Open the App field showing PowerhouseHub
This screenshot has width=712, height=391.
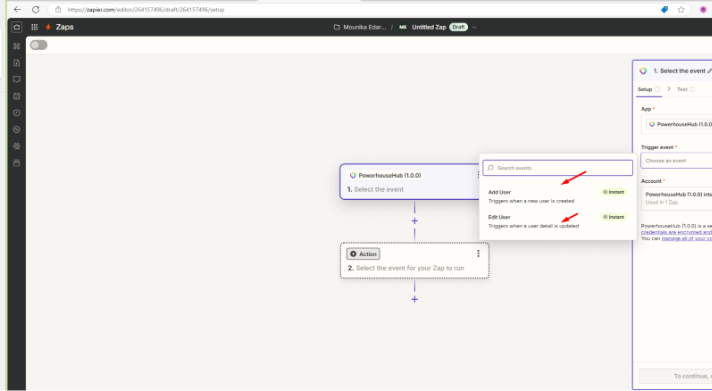[x=677, y=124]
